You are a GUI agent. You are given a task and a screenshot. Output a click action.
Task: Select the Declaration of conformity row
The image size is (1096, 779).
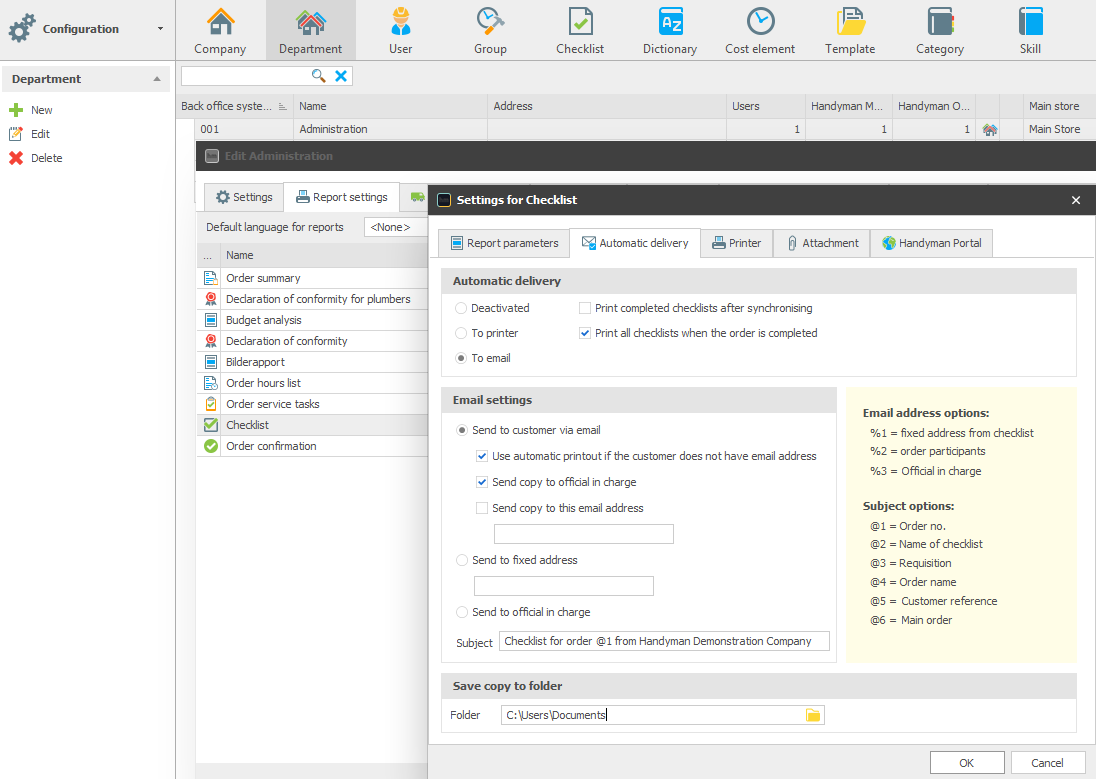pos(312,341)
